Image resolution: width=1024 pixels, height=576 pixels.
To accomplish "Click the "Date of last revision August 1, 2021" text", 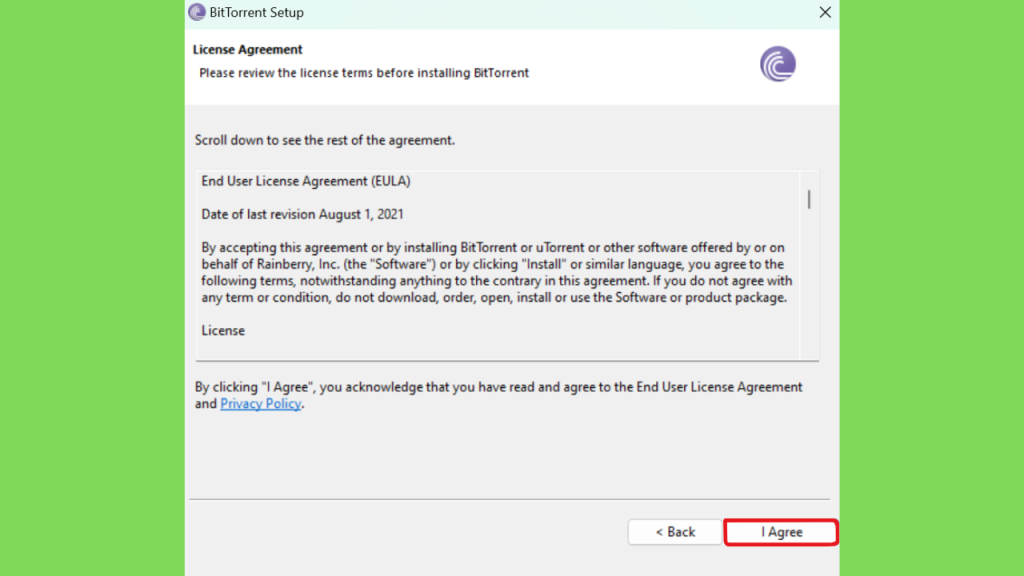I will coord(302,215).
